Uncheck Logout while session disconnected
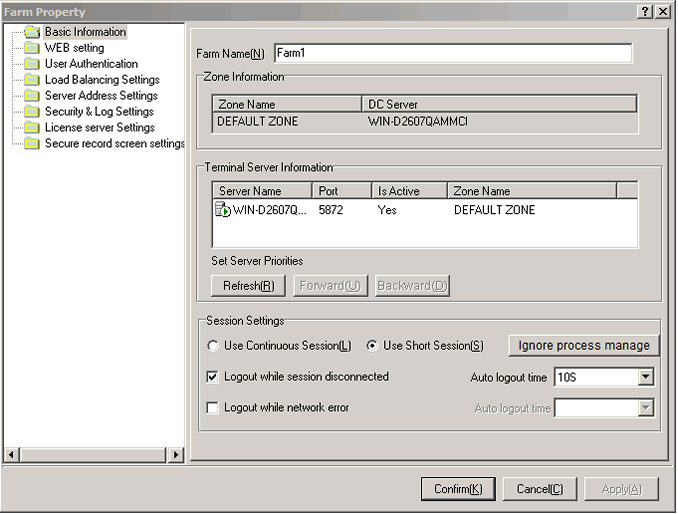Screen dimensions: 678x514 [213, 377]
